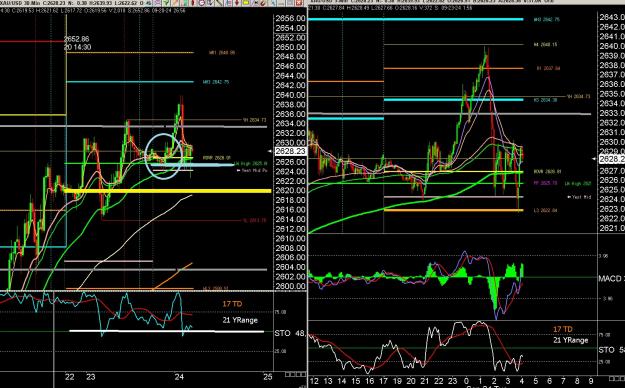Select the cyan horizontal line at top of right chart
Screen dimensions: 625x388
416,19
